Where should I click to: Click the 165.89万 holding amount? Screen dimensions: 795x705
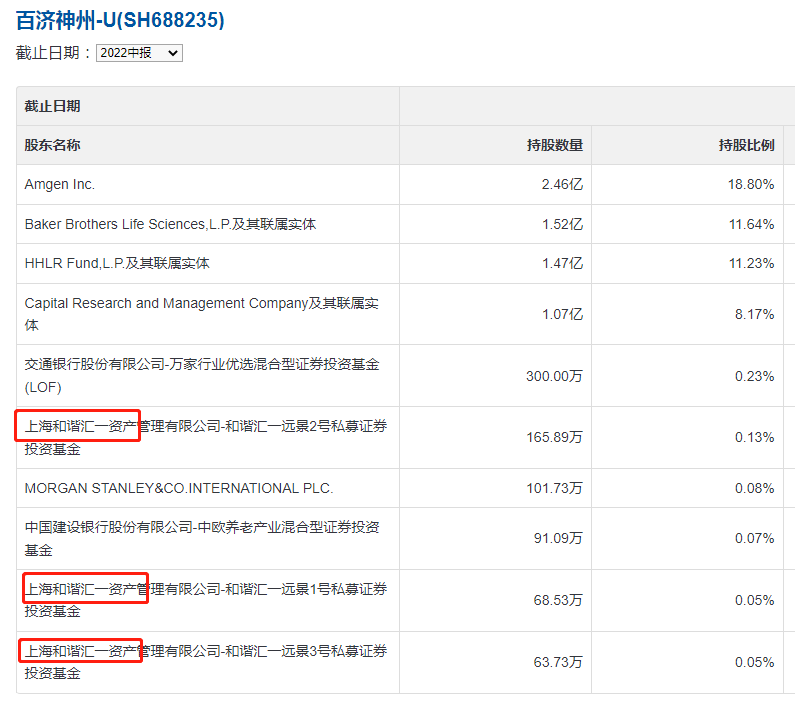click(x=554, y=437)
